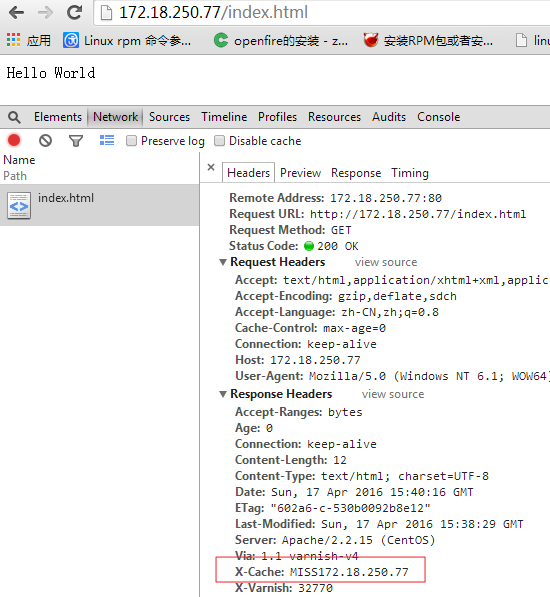Select the index.html request row

tap(99, 205)
